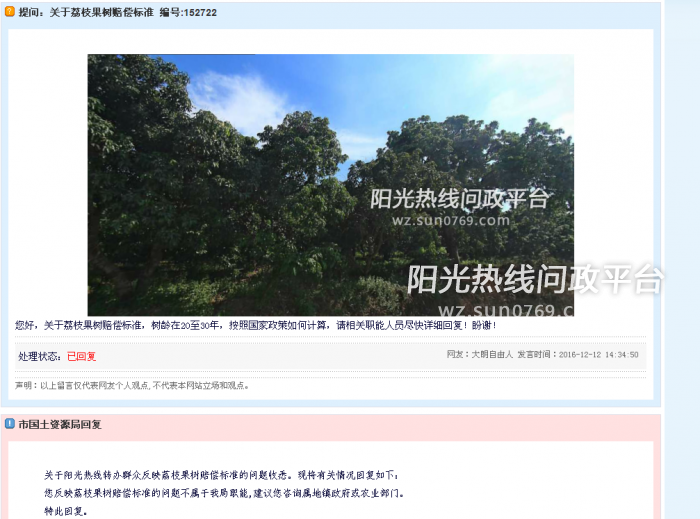
Task: Click the question body text starting with 您好
Action: pyautogui.click(x=256, y=325)
